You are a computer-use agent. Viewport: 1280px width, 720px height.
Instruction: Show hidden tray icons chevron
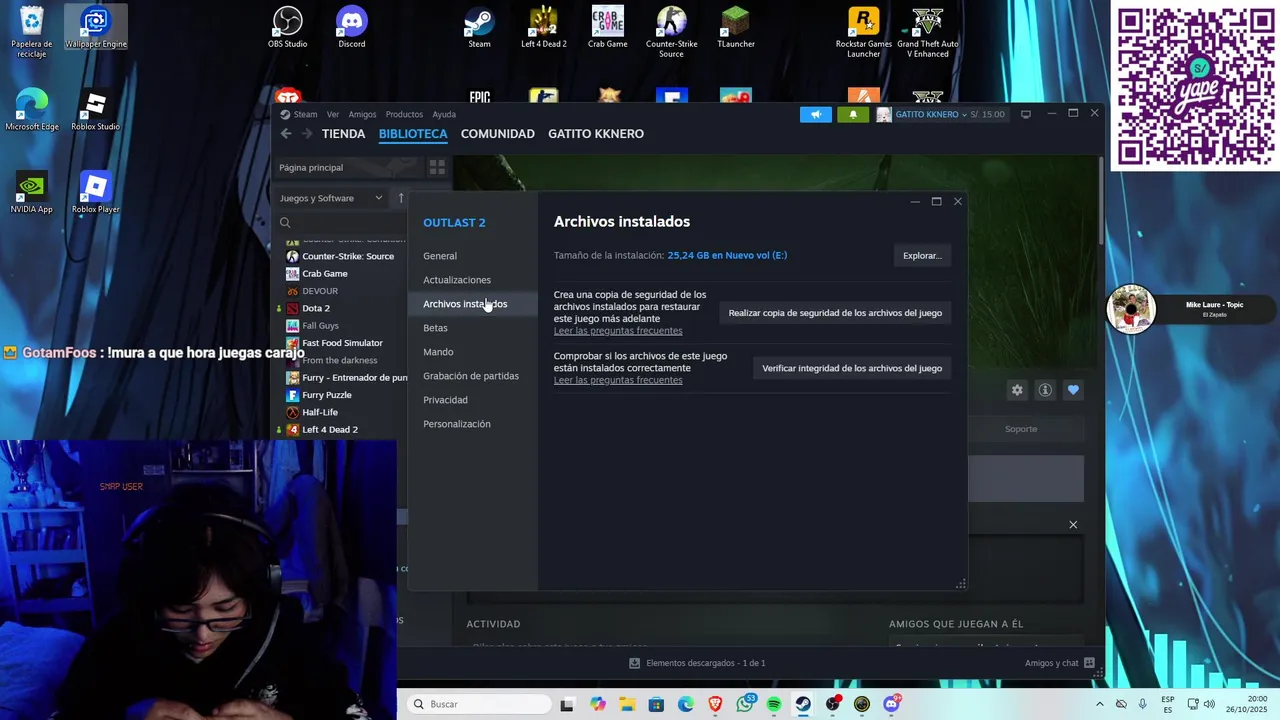click(x=1100, y=704)
